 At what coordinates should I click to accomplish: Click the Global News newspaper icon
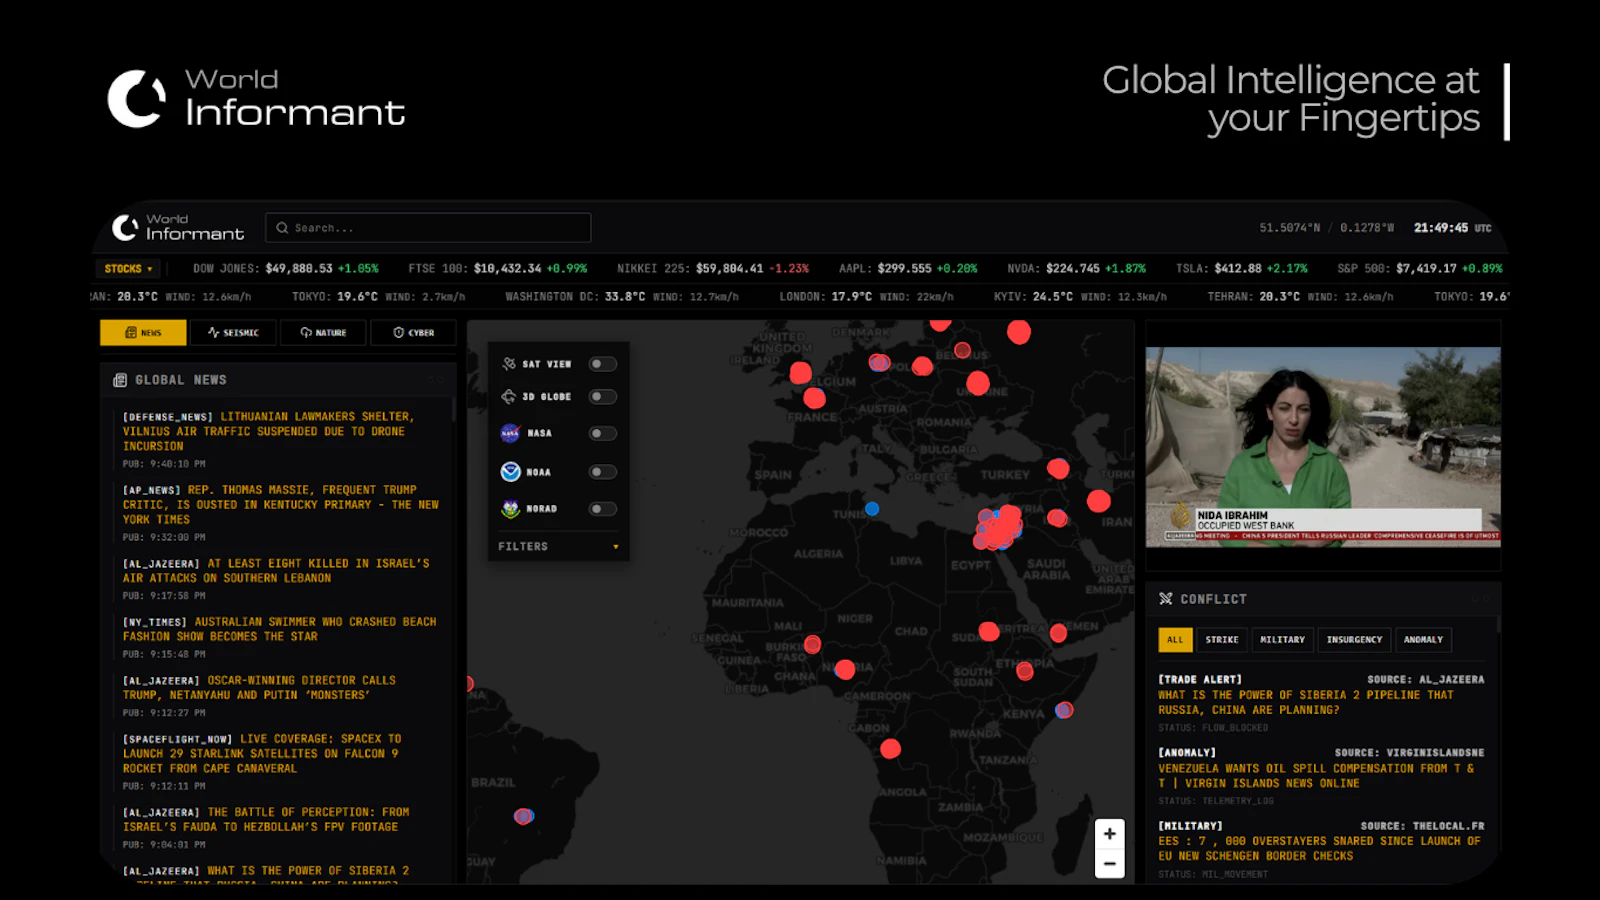coord(120,380)
